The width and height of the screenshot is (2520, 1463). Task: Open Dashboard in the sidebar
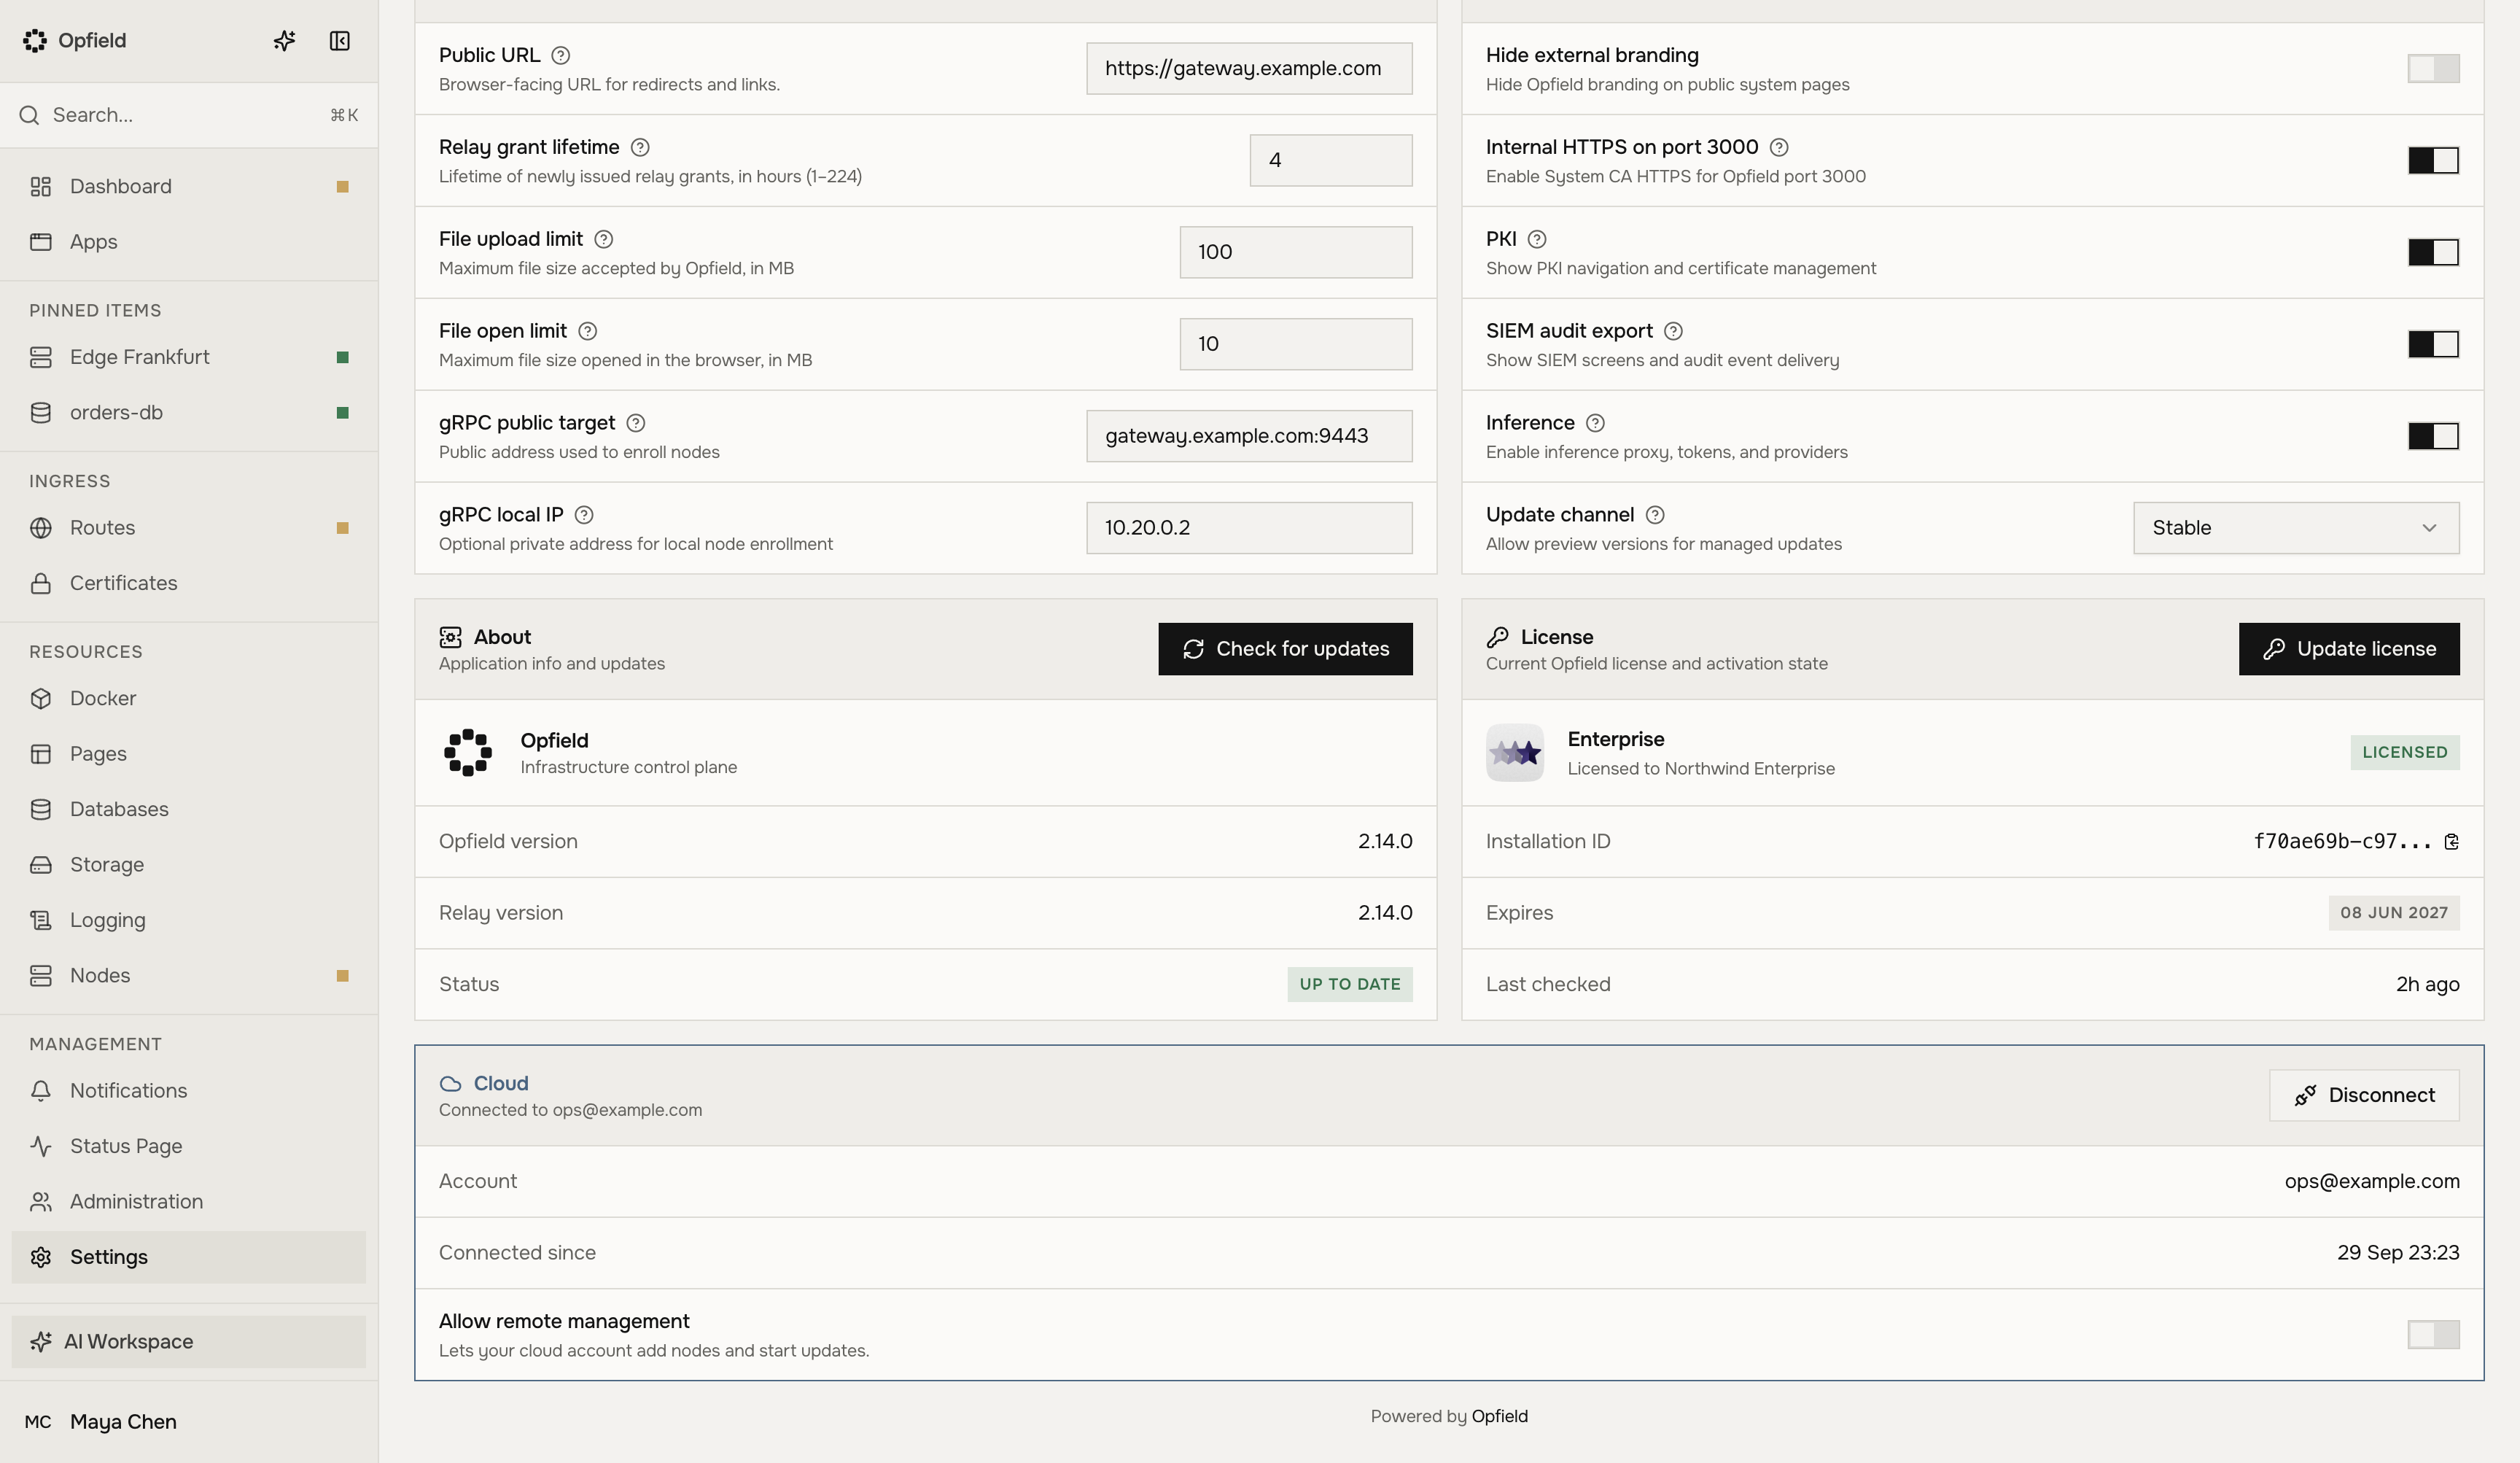[x=189, y=187]
